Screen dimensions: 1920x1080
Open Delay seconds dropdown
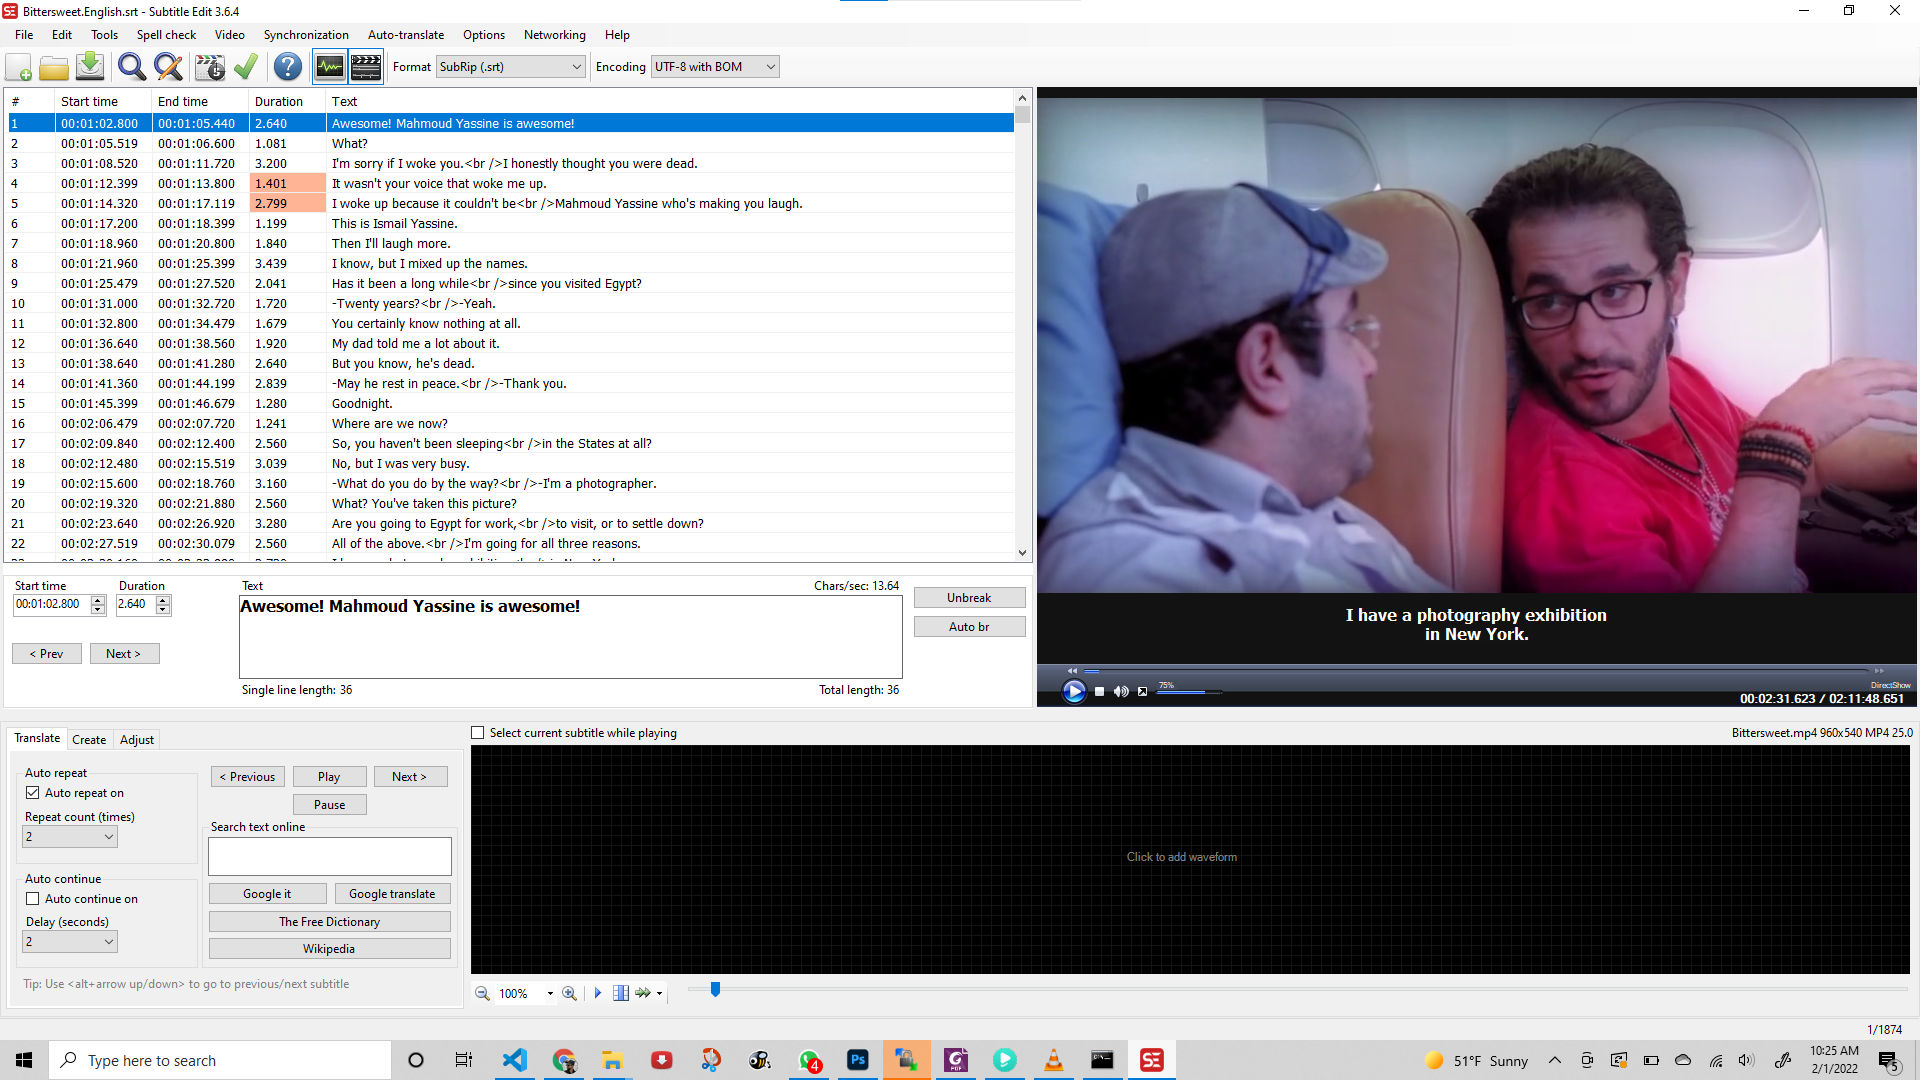[70, 942]
